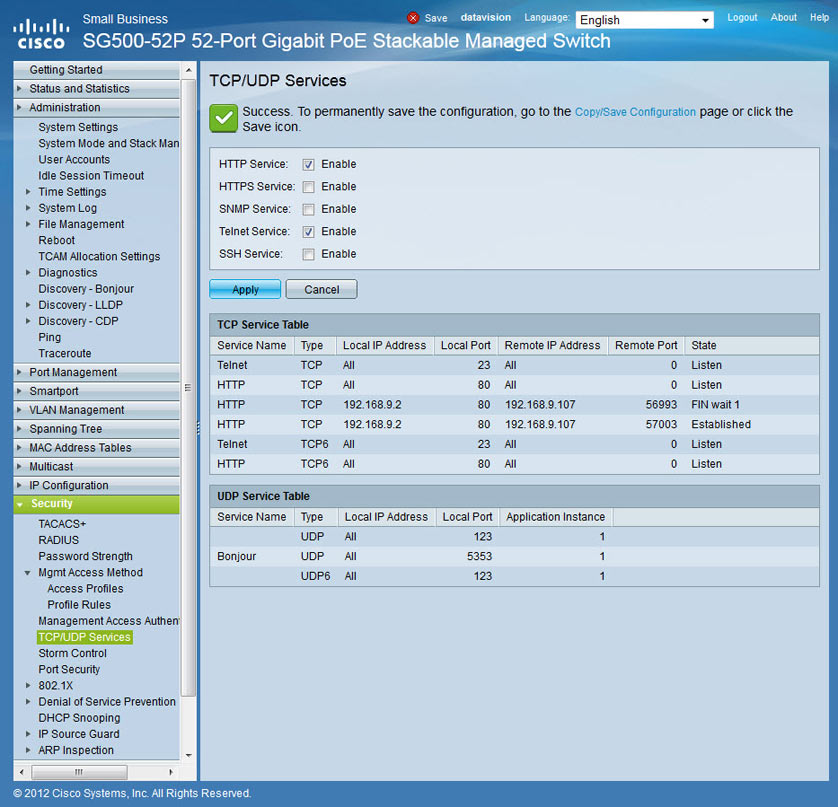Toggle HTTP Service Enable checkbox
Image resolution: width=838 pixels, height=807 pixels.
click(308, 165)
